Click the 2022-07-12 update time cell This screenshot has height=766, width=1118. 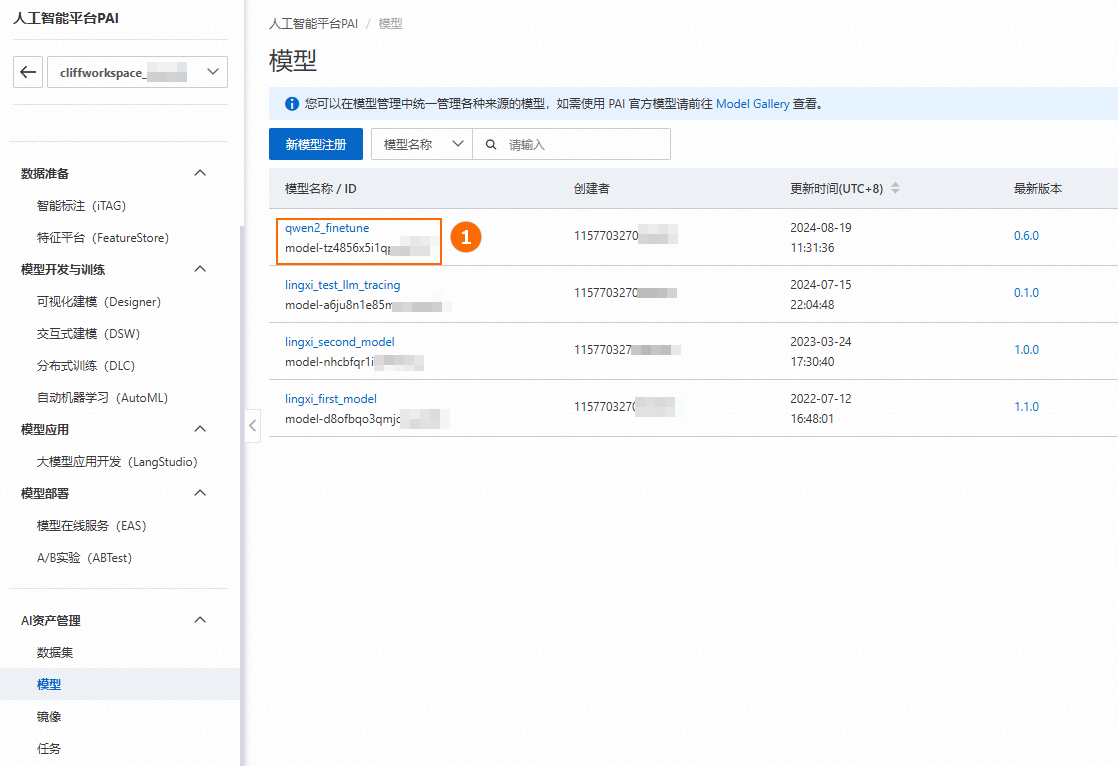[x=821, y=409]
